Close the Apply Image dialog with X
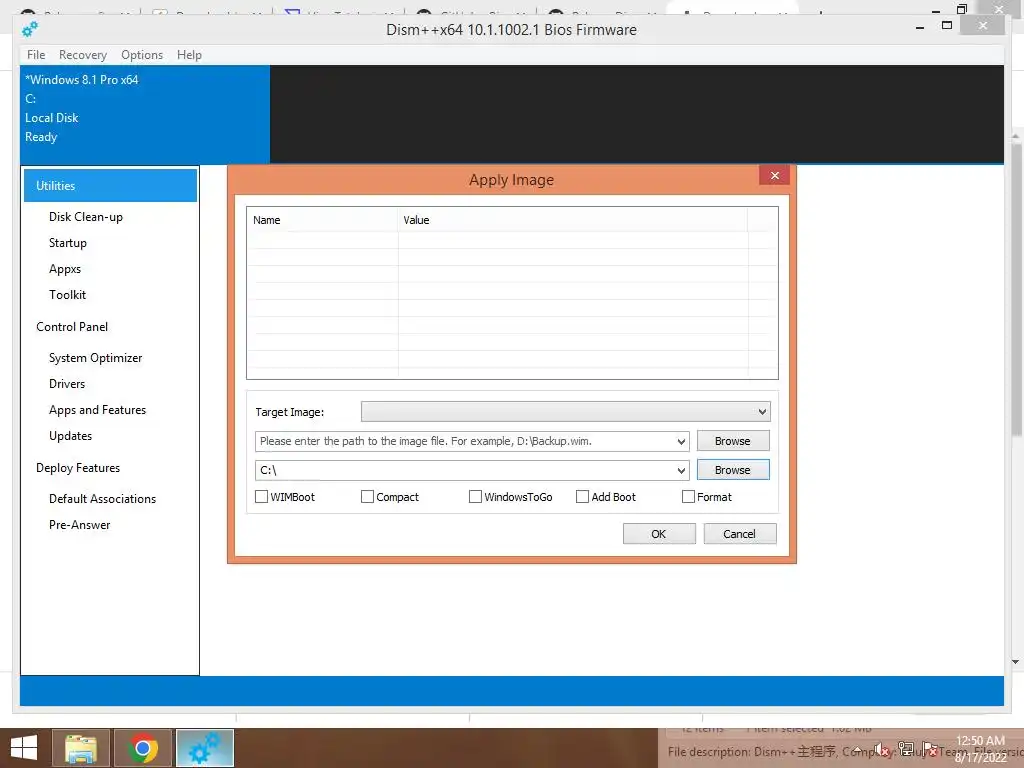The height and width of the screenshot is (768, 1024). [775, 176]
